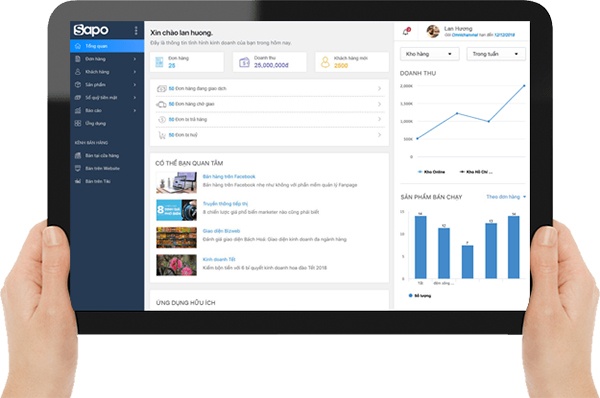Click the Ứng dụng grid icon

78,123
